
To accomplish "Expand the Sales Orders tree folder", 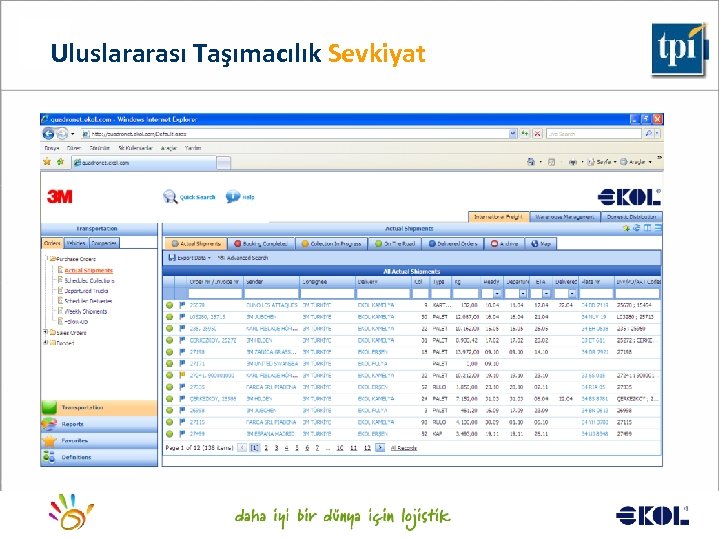I will 45,332.
